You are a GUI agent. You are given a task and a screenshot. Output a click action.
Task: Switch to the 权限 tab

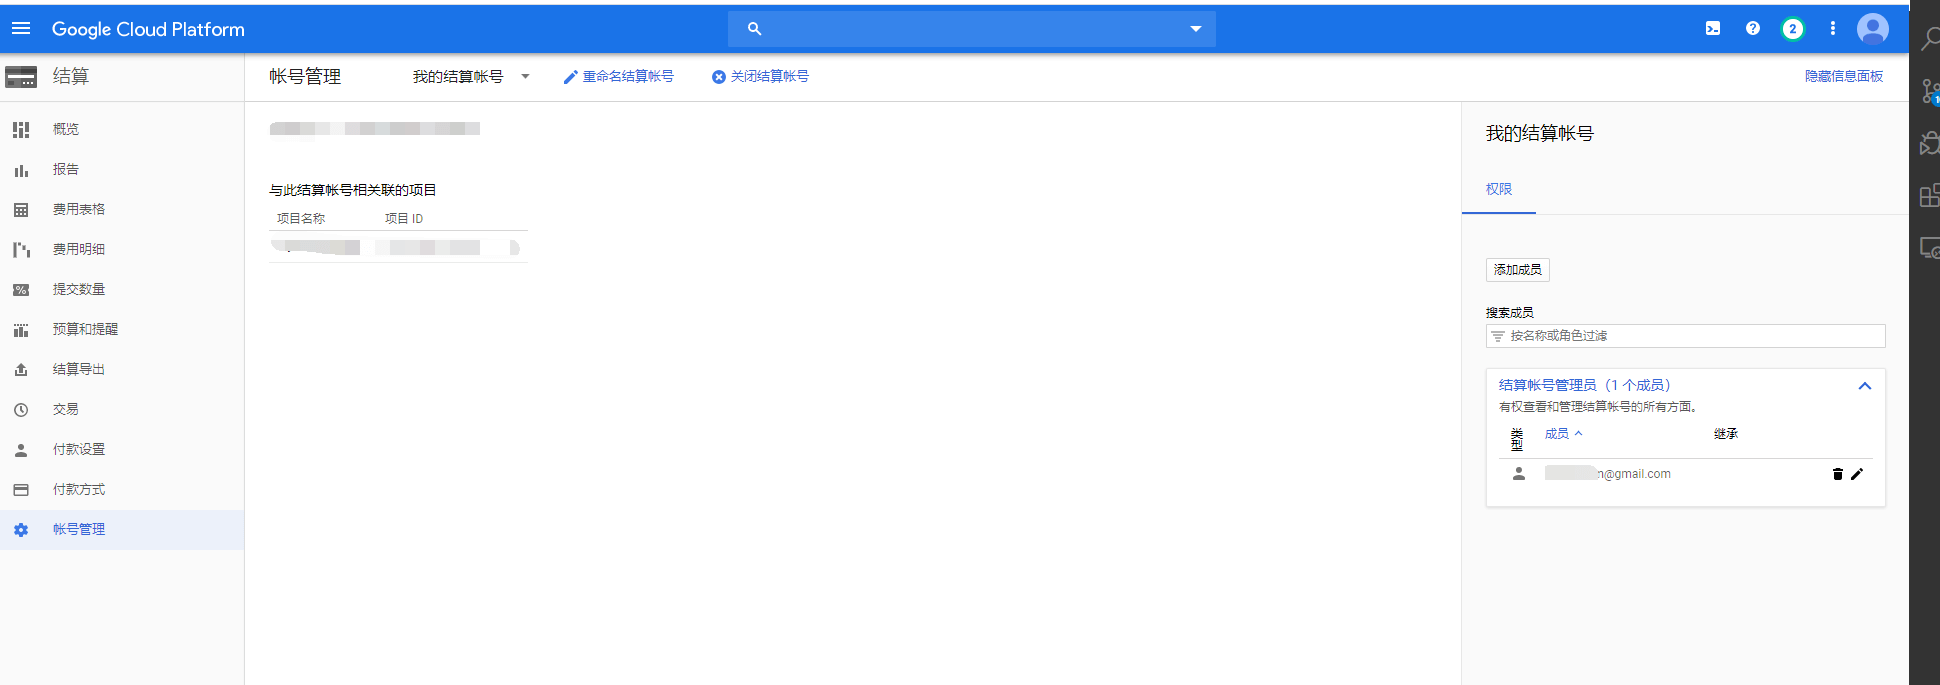click(x=1498, y=189)
